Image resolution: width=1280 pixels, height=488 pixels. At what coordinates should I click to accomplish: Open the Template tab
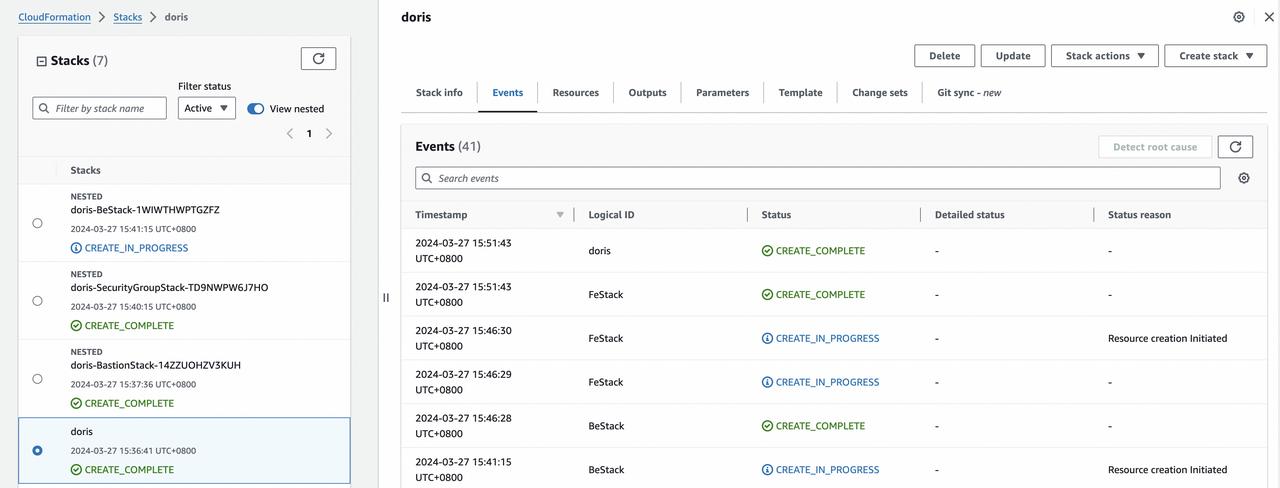[x=800, y=93]
